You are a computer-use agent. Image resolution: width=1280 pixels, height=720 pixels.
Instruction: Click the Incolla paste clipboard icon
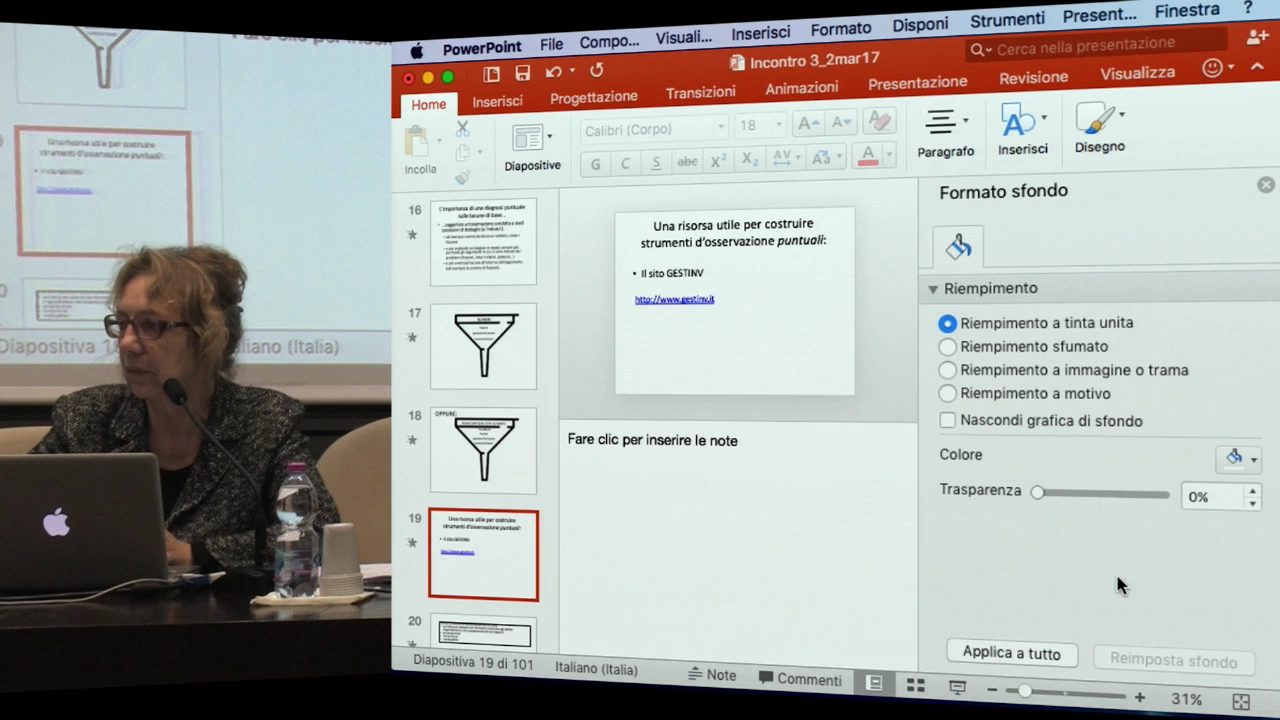(417, 141)
